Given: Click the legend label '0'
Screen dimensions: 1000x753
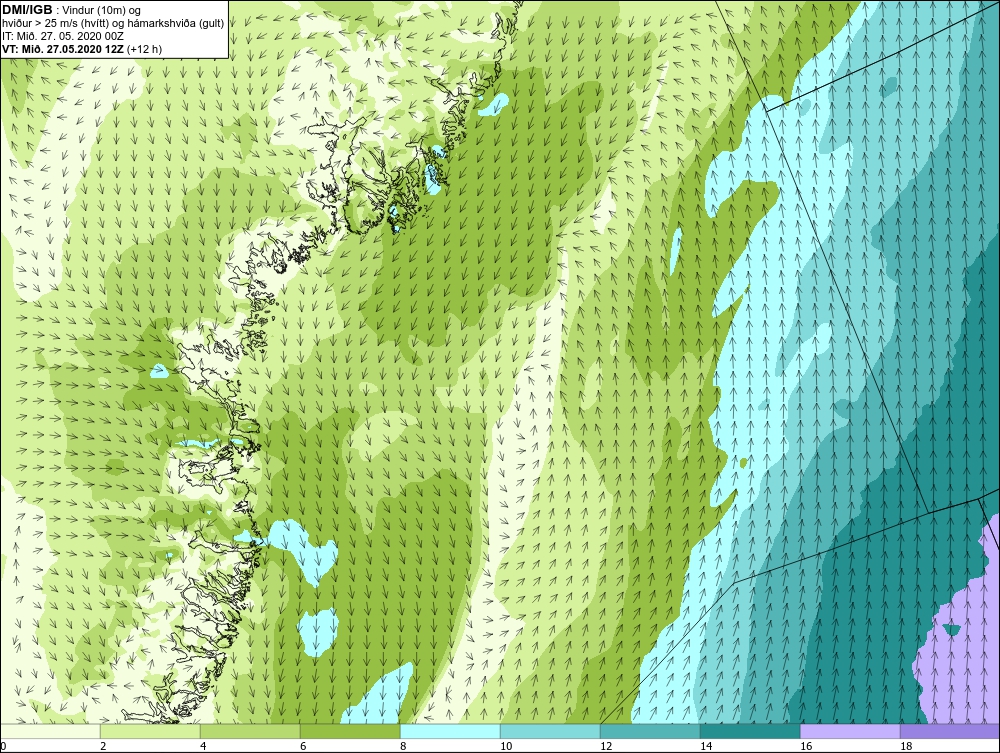Looking at the screenshot, I should (3, 746).
